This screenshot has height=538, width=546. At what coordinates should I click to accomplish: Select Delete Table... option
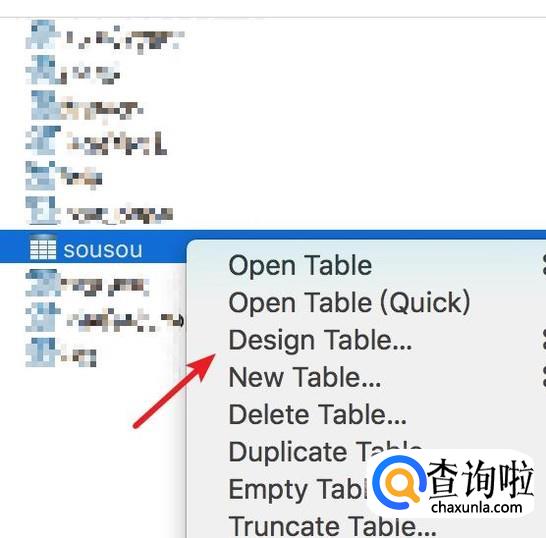pos(318,415)
